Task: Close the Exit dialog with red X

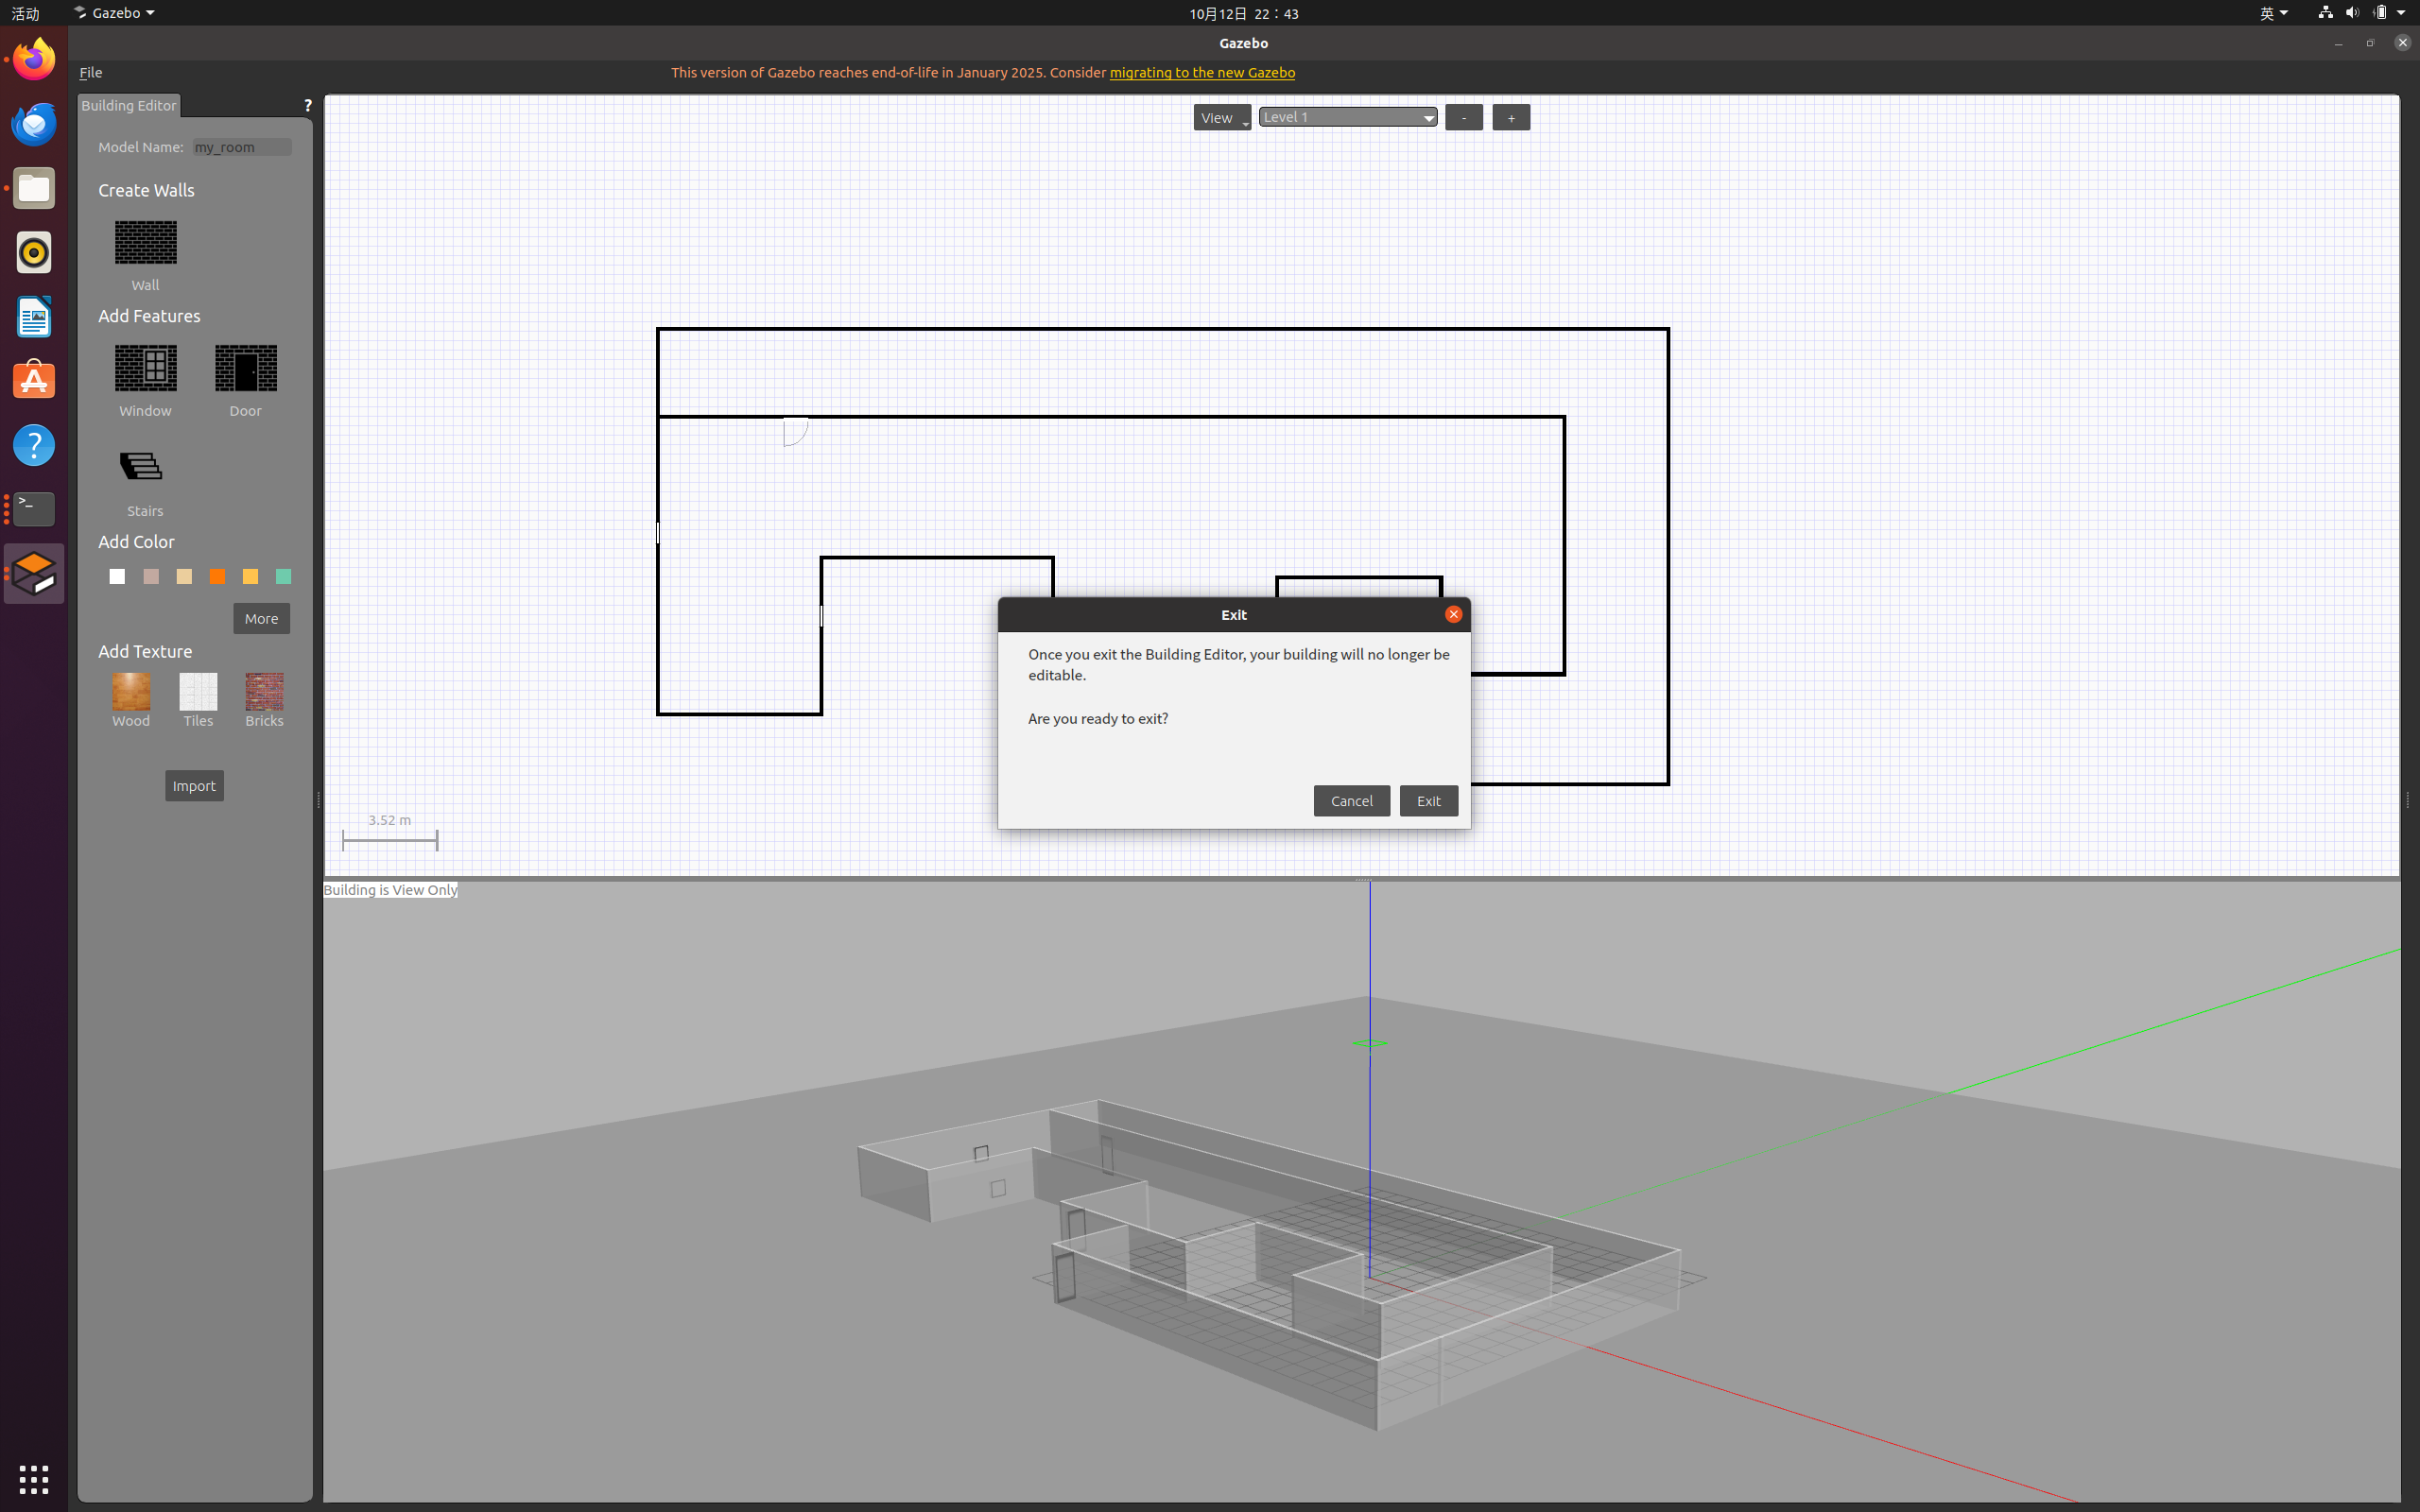Action: click(1453, 614)
